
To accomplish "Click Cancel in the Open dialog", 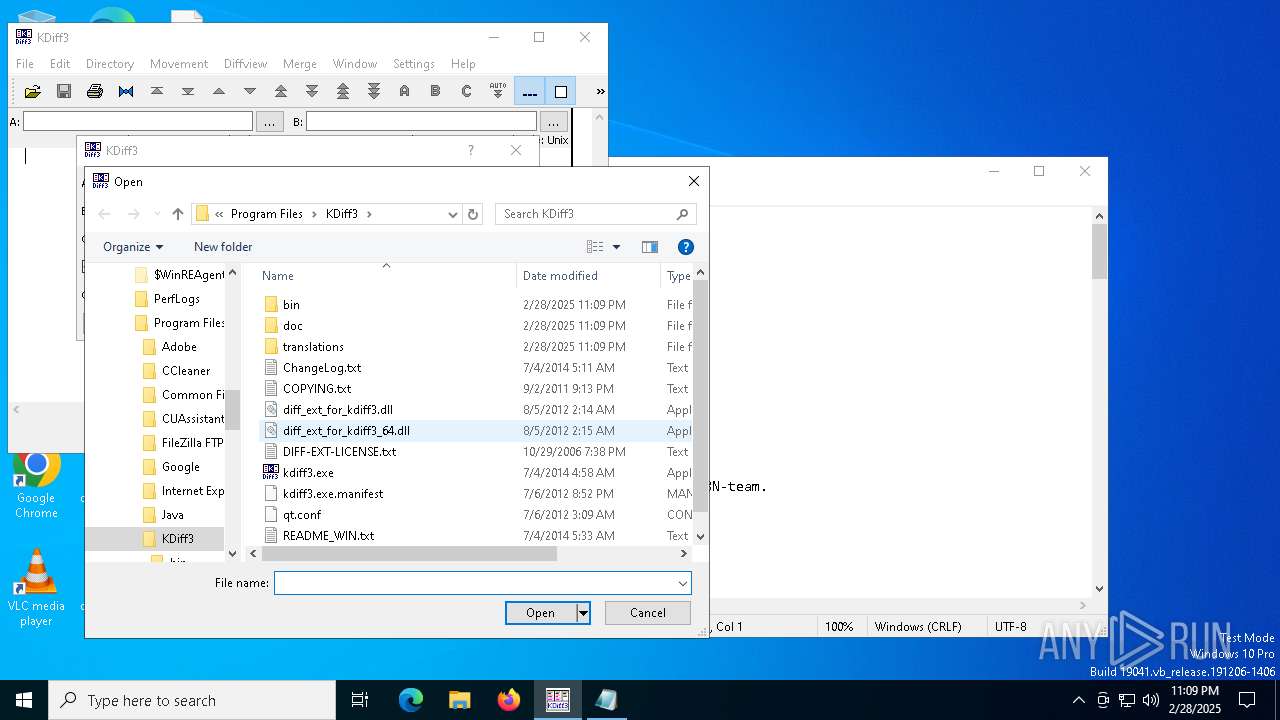I will (x=647, y=613).
